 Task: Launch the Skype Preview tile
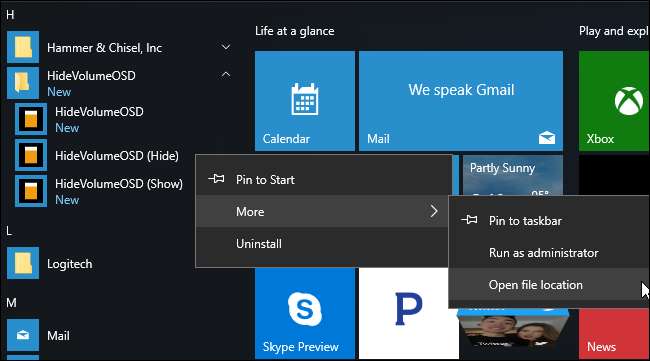coord(305,313)
